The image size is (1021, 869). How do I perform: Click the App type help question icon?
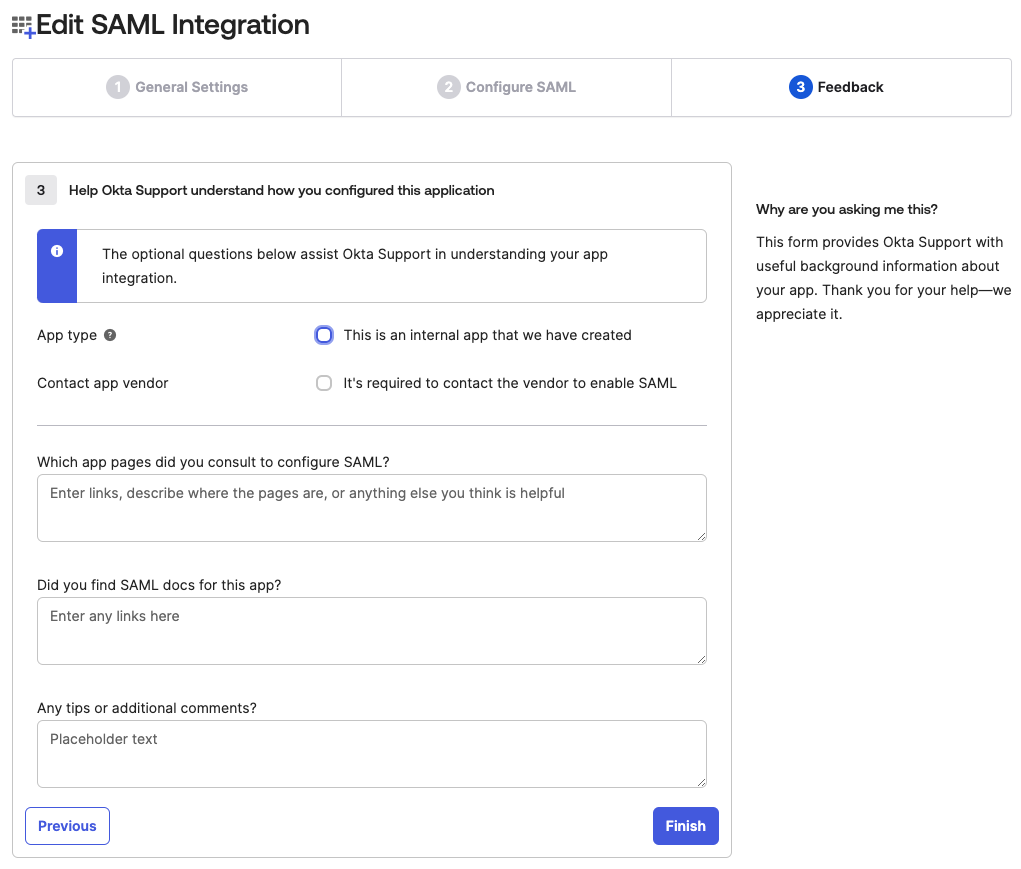coord(110,335)
